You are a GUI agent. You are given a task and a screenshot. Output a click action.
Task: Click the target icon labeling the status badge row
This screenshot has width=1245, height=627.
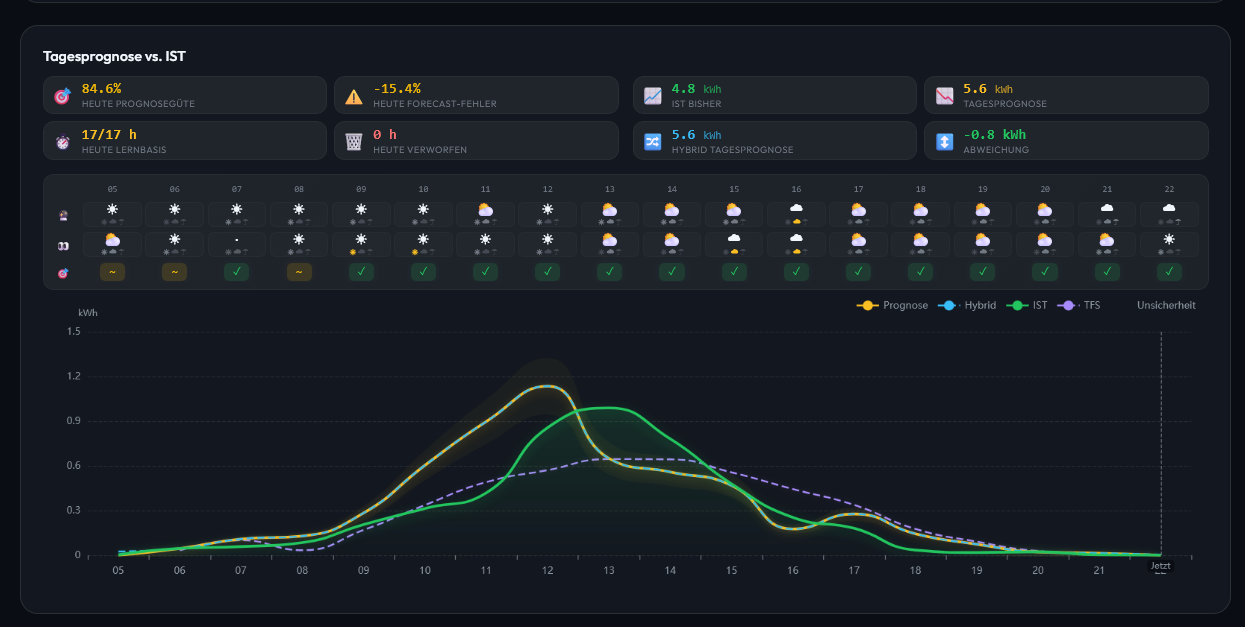(x=64, y=272)
